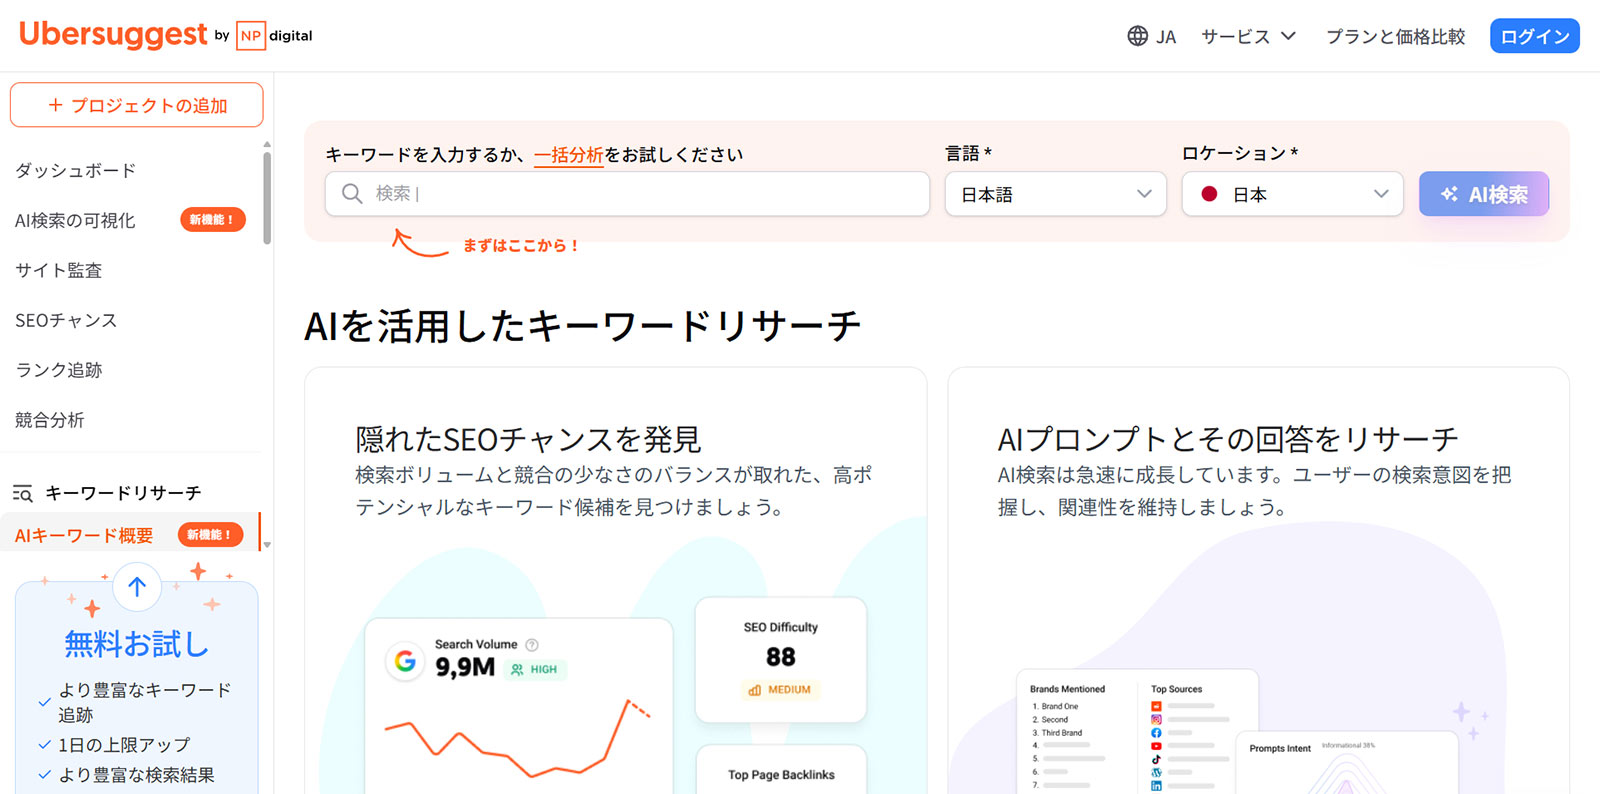1600x794 pixels.
Task: Click より豊富な検索結果 text
Action: click(136, 775)
